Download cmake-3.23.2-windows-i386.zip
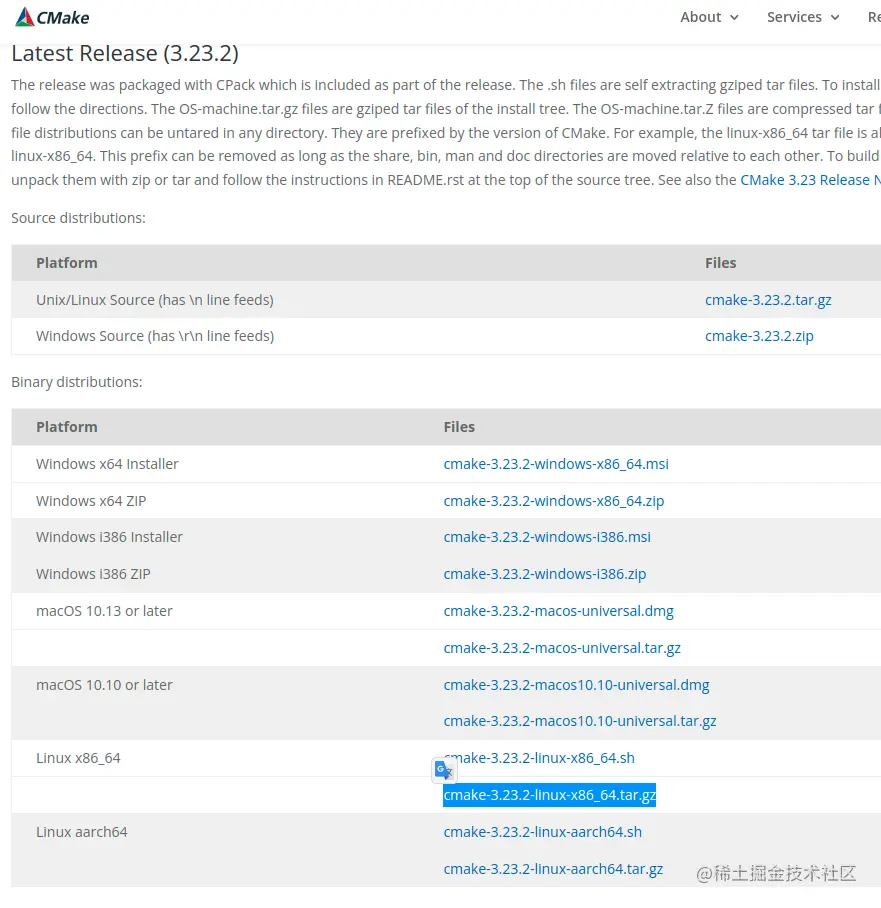The width and height of the screenshot is (881, 908). (x=544, y=574)
